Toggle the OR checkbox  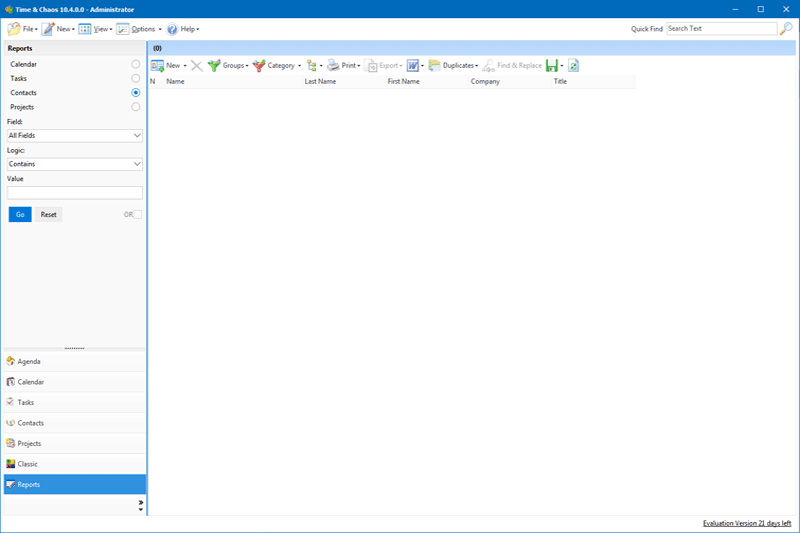138,214
